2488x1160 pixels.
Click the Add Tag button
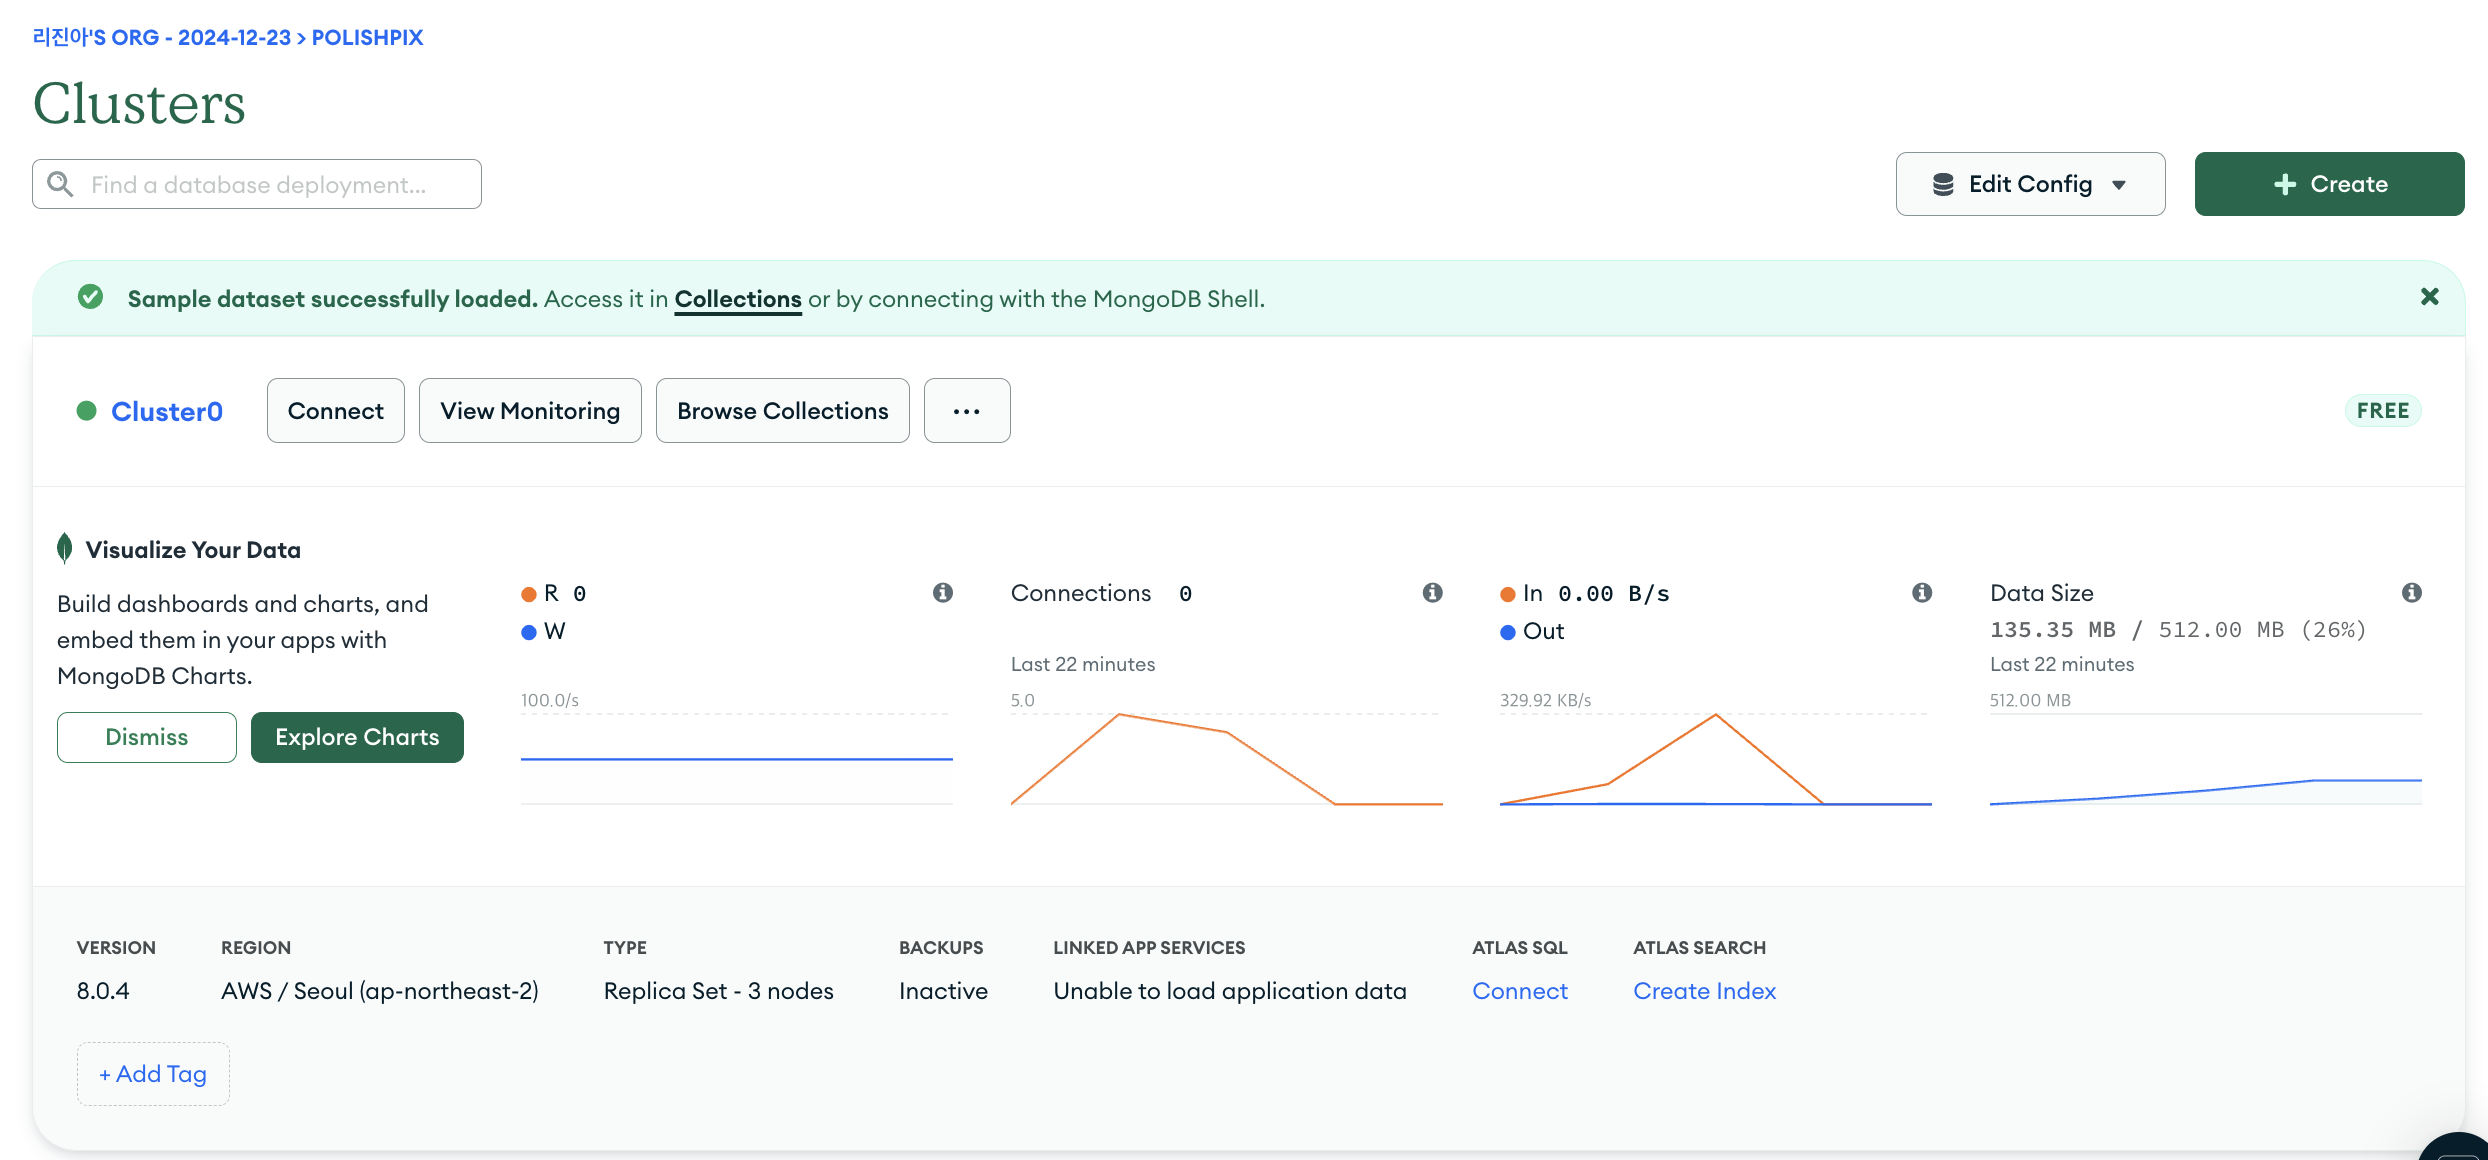[x=153, y=1074]
